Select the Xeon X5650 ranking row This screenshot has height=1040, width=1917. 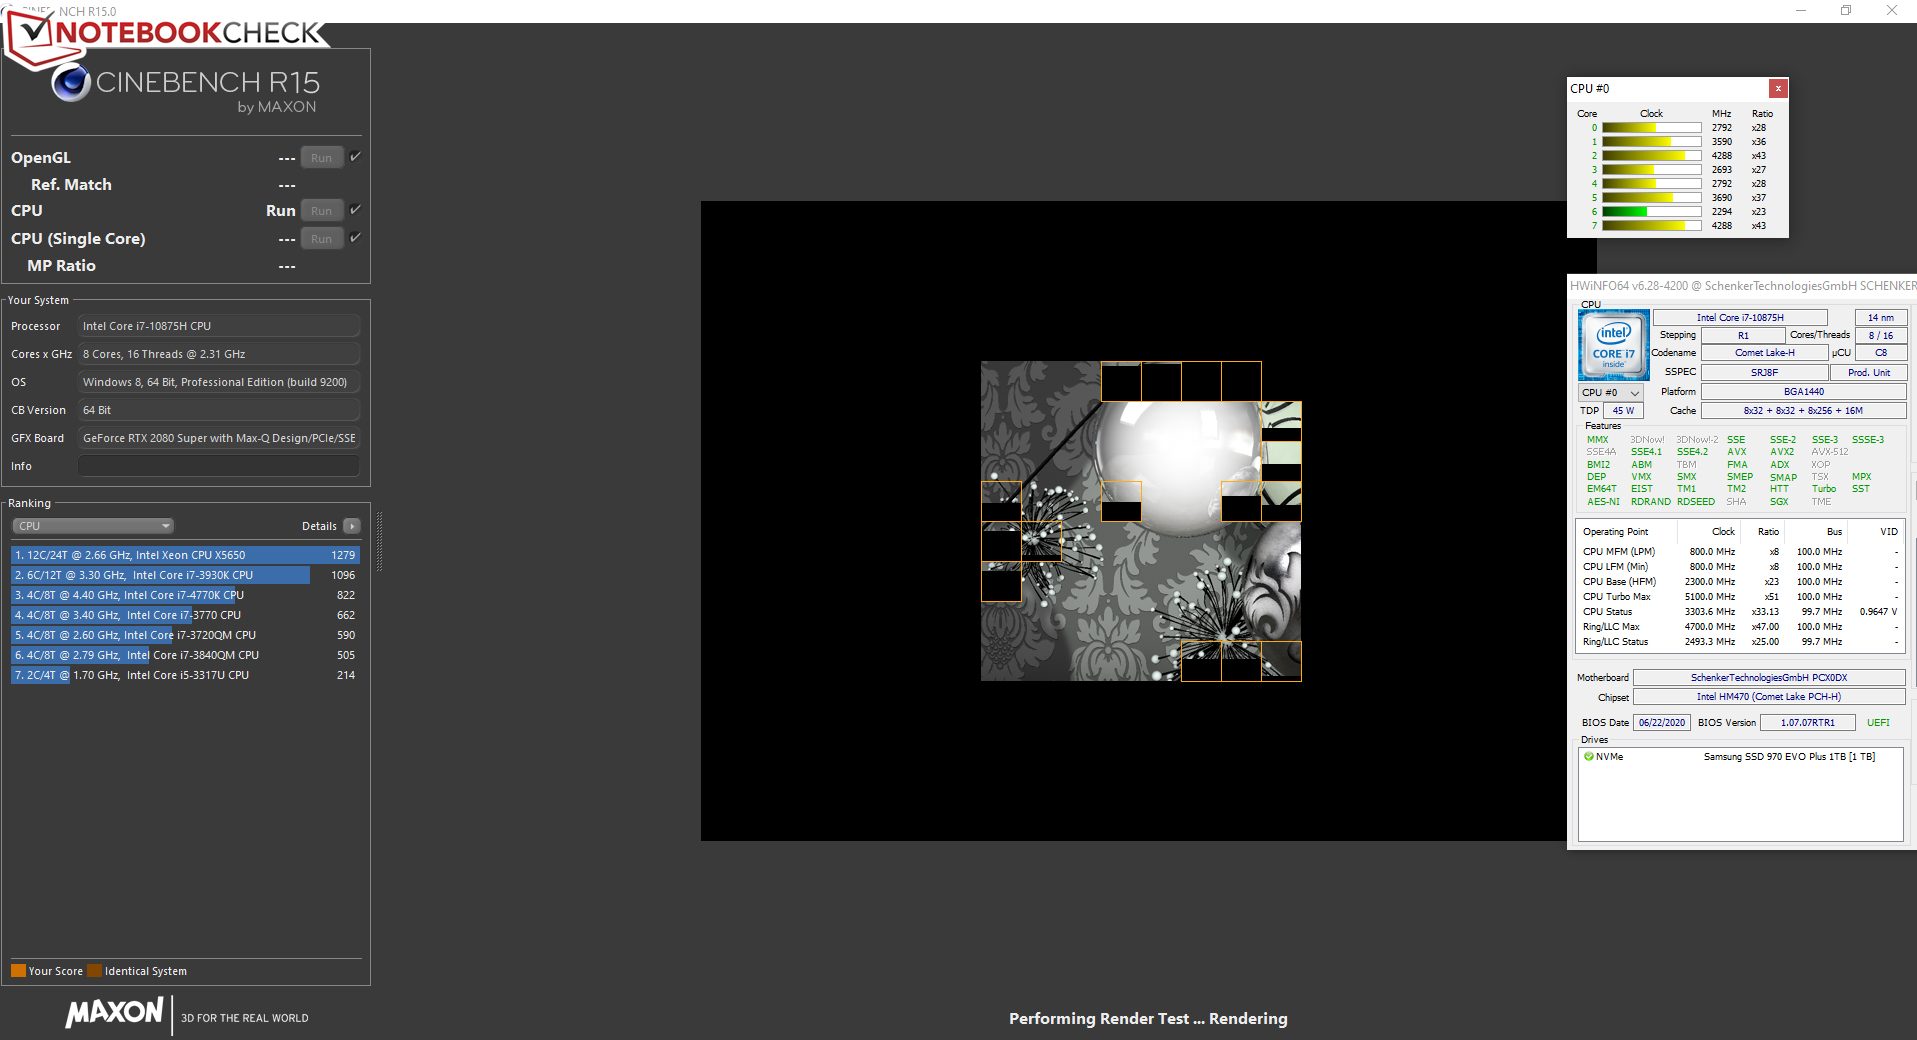pos(185,555)
